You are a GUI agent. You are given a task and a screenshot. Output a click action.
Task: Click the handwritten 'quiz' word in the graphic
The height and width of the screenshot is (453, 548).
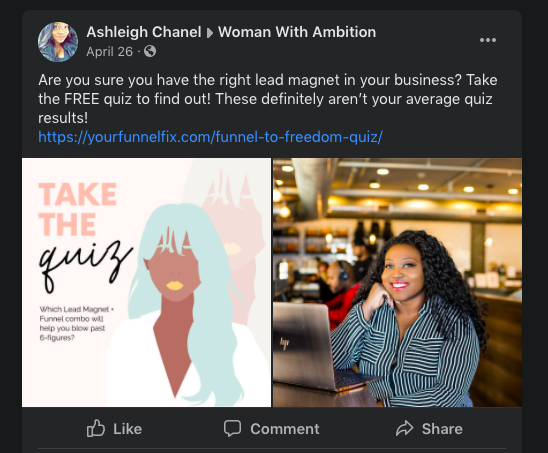(86, 266)
